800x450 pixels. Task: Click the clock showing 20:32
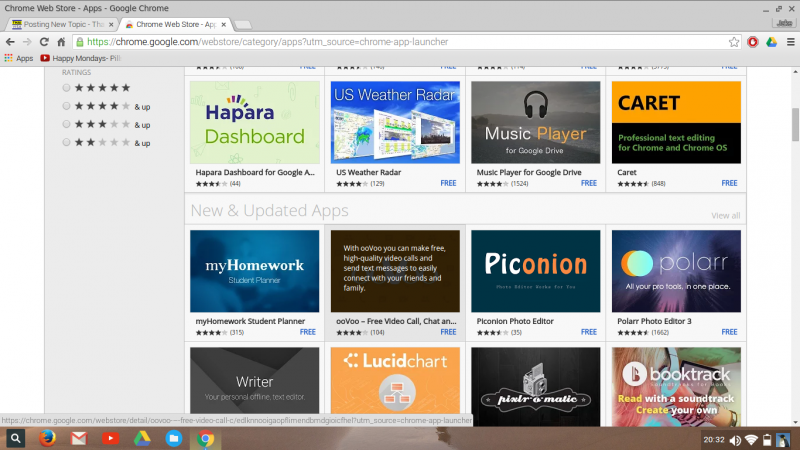click(714, 440)
